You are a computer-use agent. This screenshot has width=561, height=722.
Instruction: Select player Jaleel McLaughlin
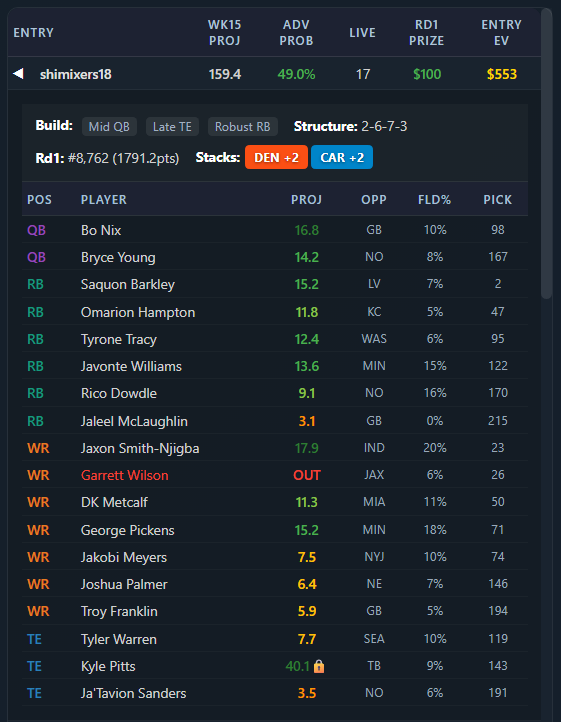[134, 421]
